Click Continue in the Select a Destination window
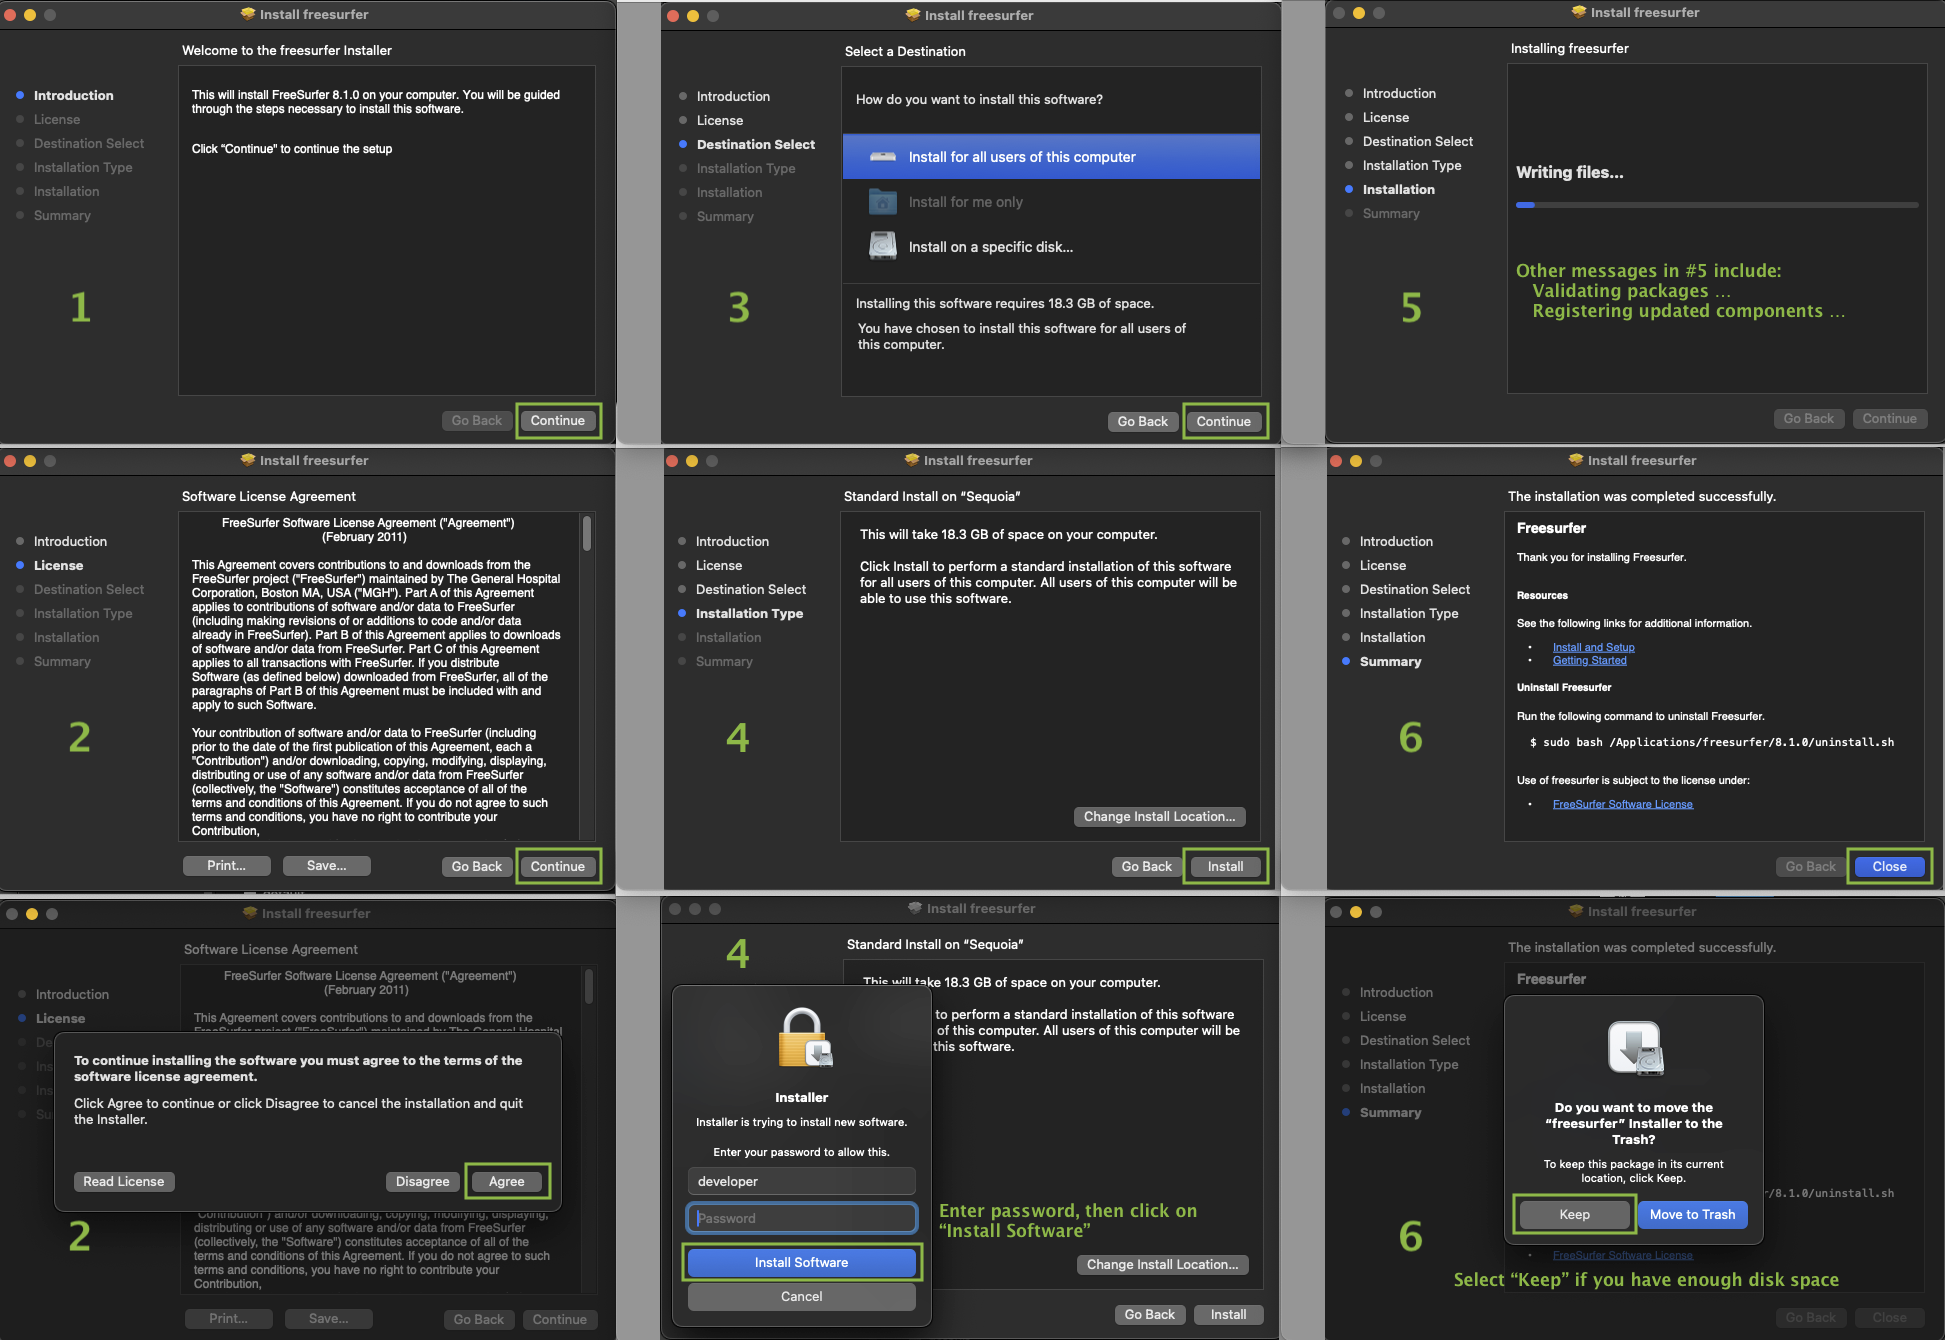 [x=1224, y=422]
